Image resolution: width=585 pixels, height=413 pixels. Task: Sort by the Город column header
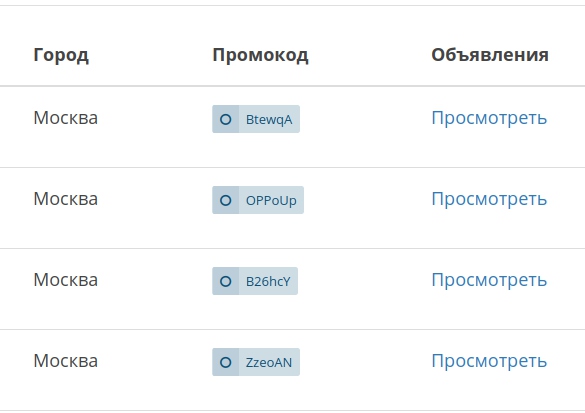point(61,55)
